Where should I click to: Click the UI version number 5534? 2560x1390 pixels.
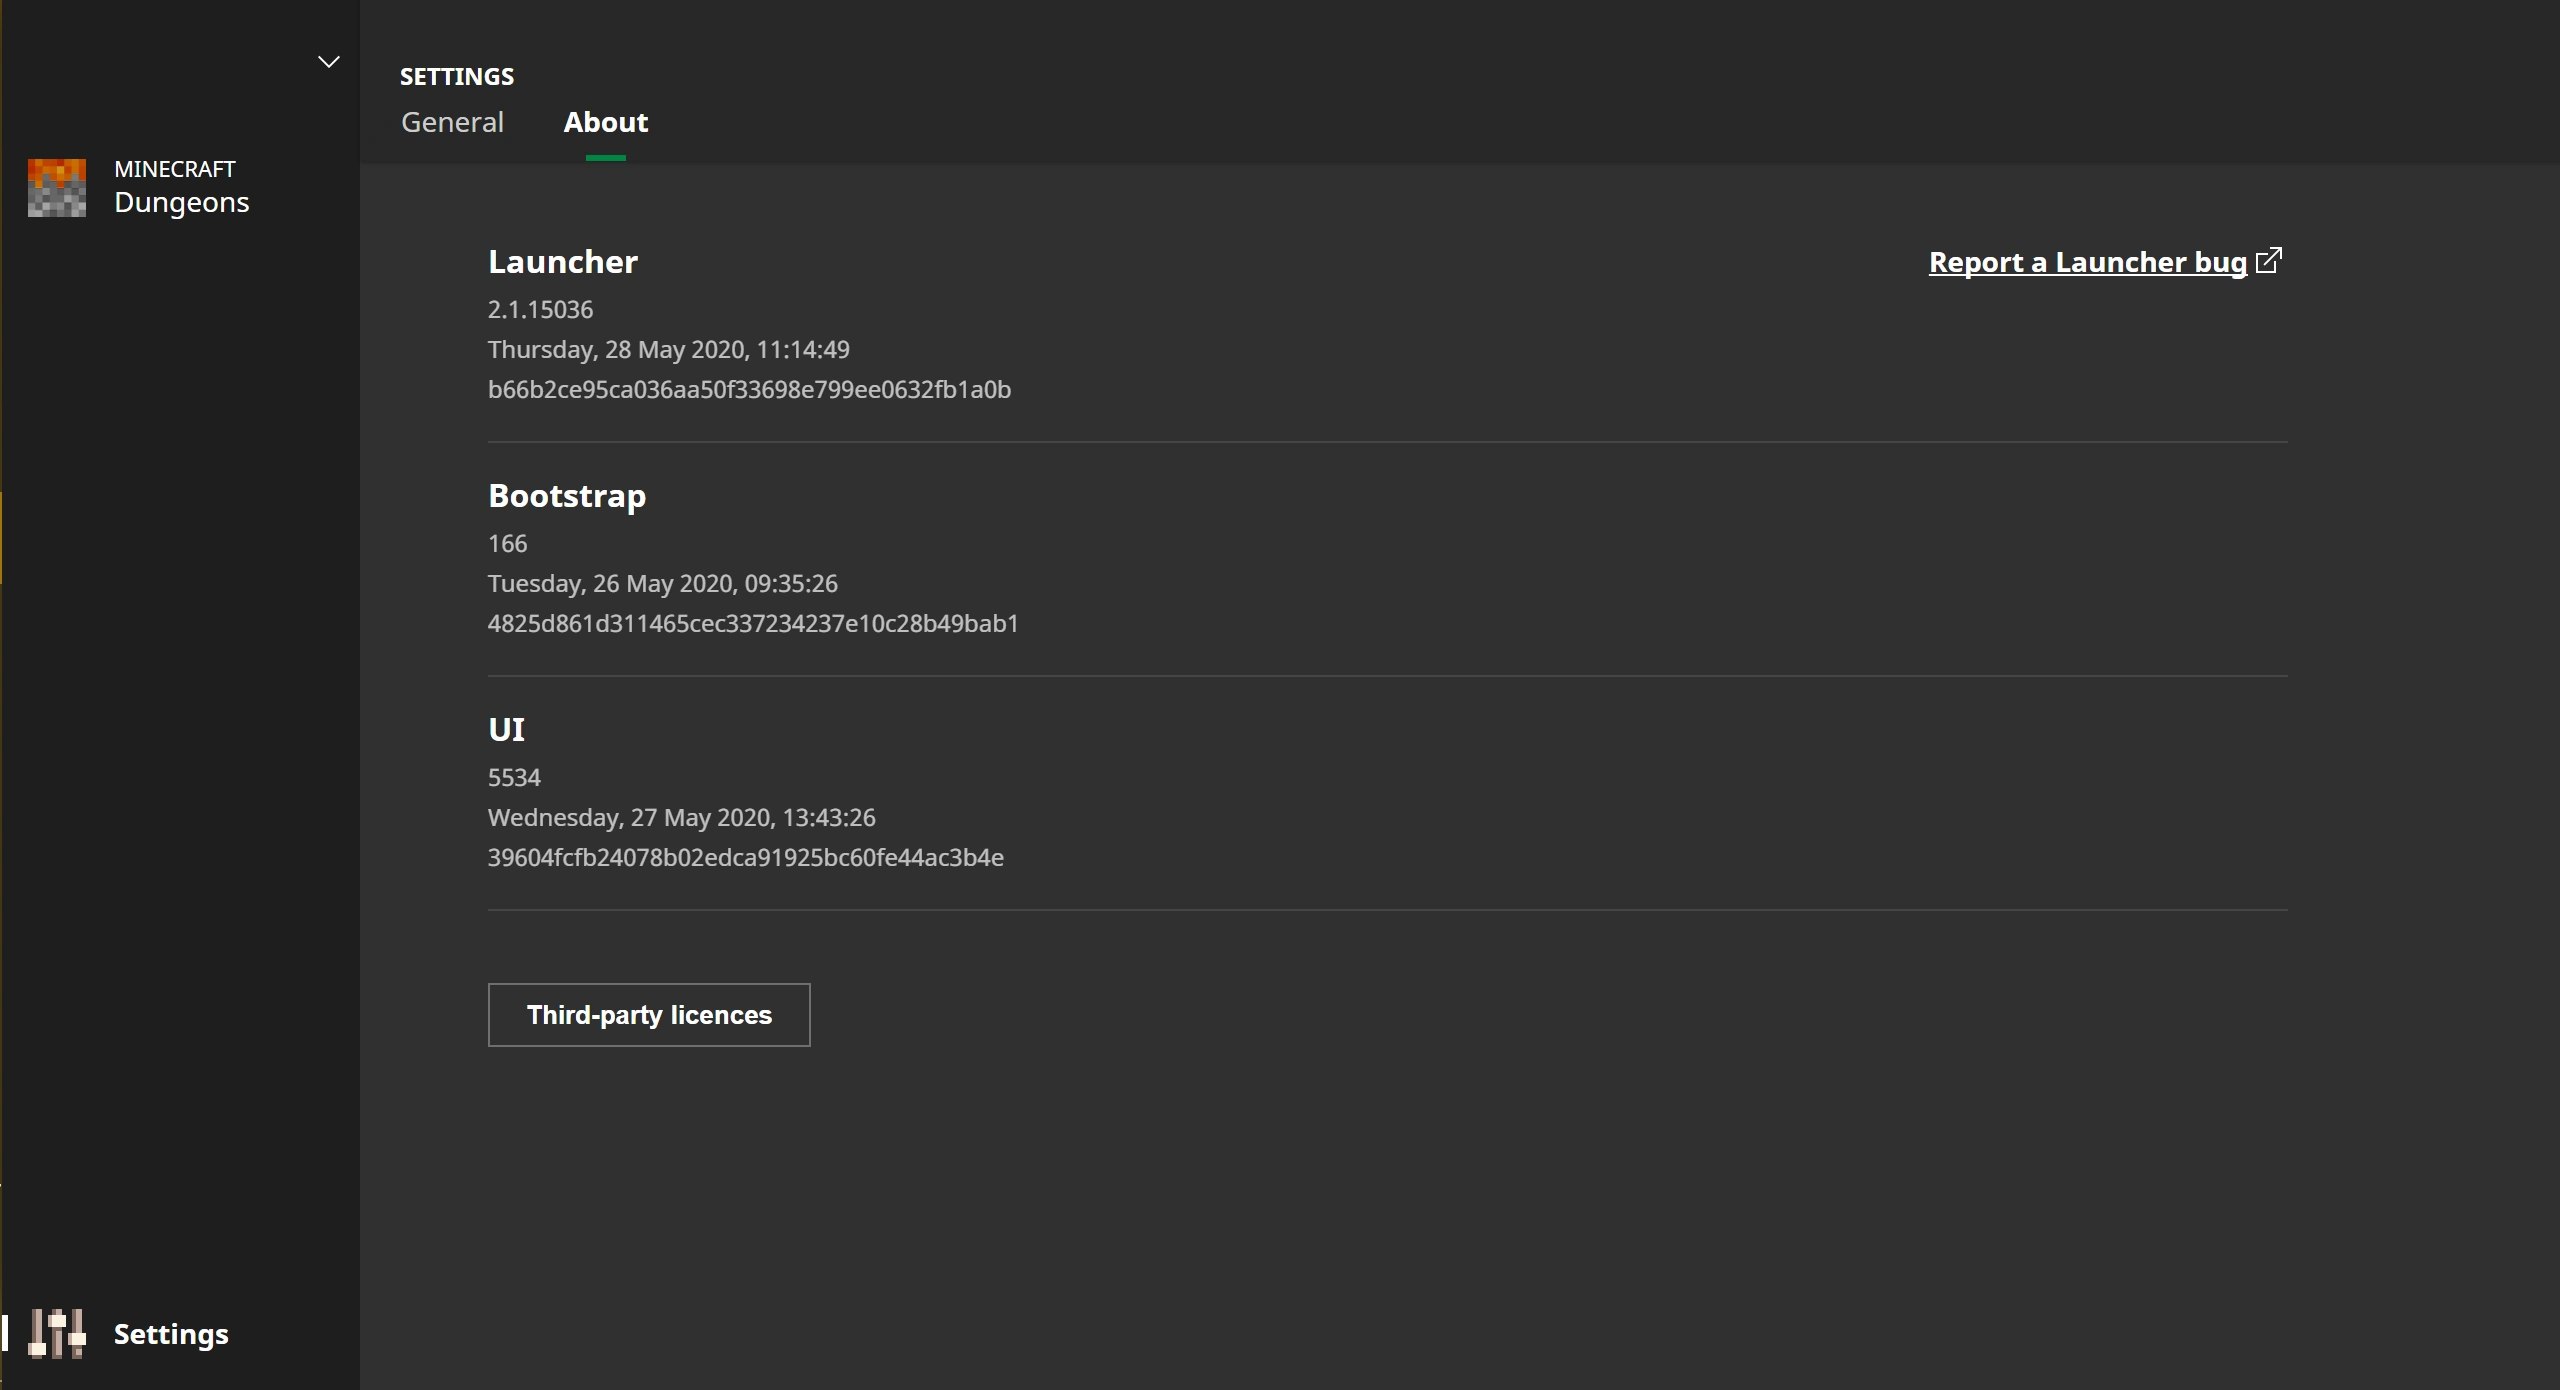click(514, 778)
